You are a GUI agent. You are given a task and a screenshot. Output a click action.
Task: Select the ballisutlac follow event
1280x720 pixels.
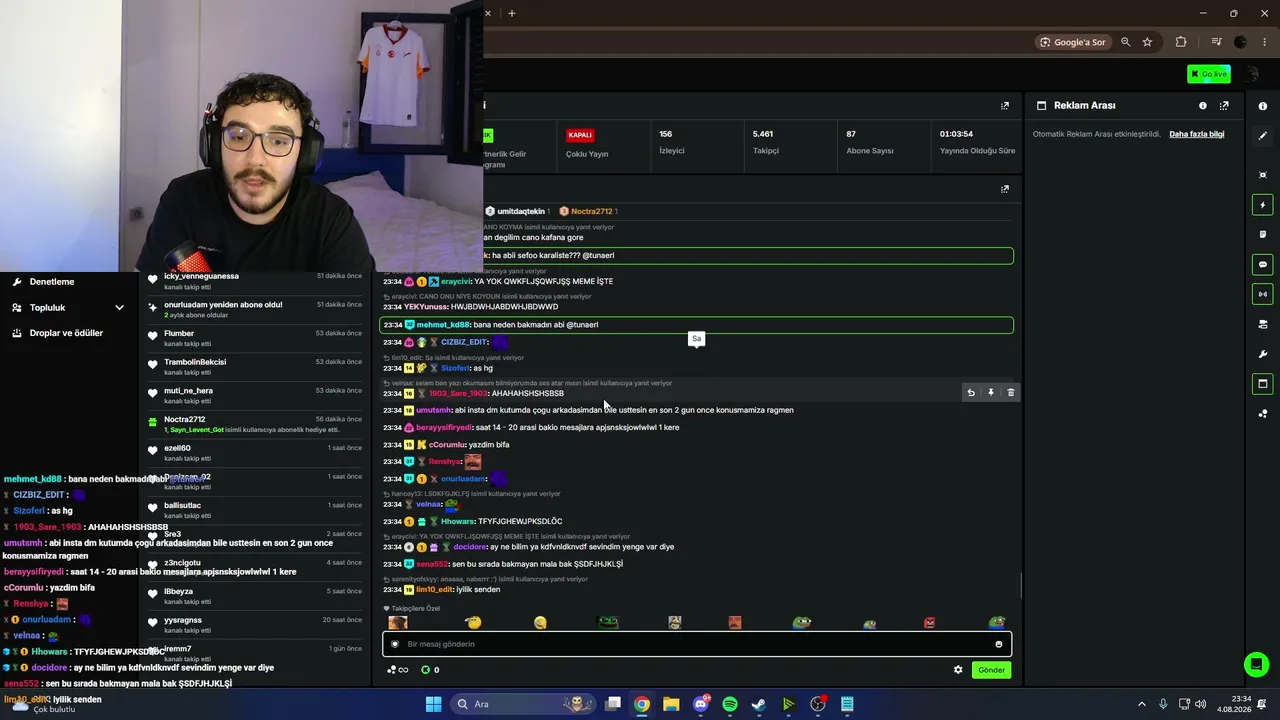pos(254,510)
